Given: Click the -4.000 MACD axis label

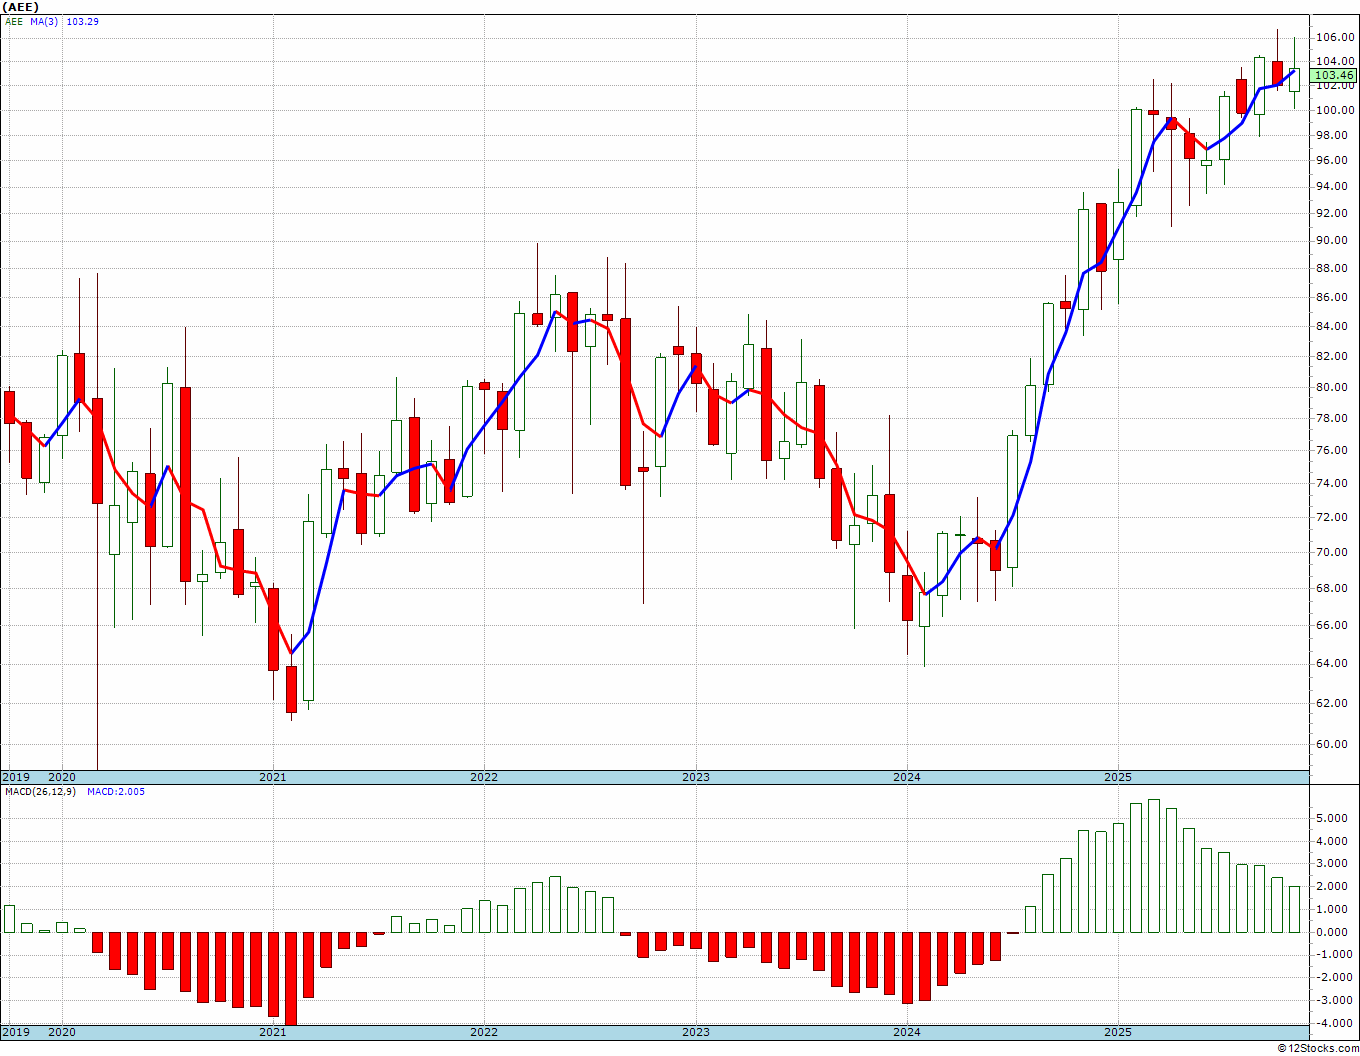Looking at the screenshot, I should point(1333,1023).
